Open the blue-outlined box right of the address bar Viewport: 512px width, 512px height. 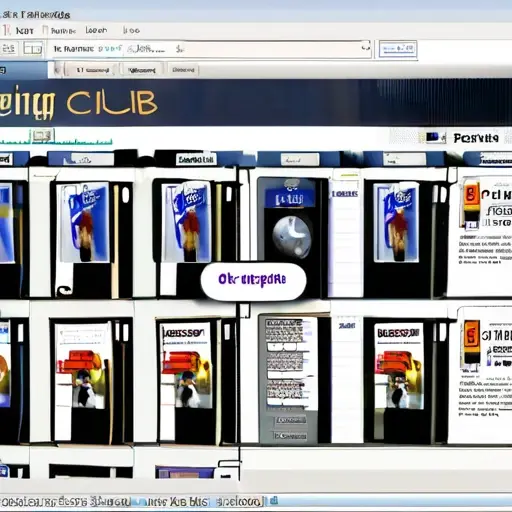398,49
